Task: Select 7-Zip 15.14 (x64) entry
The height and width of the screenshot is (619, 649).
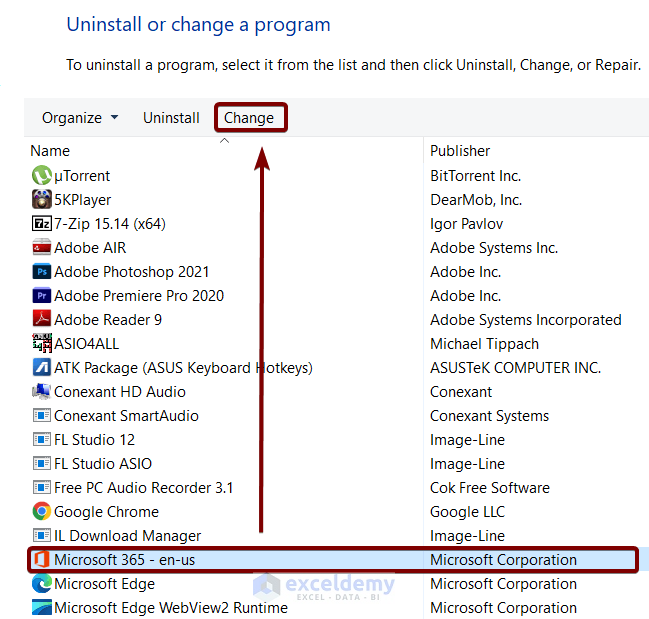Action: pyautogui.click(x=110, y=224)
